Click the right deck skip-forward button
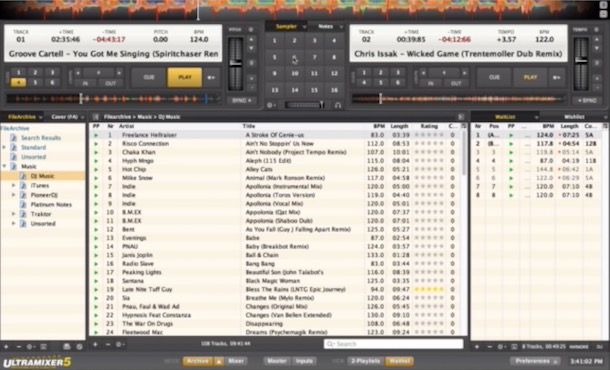Screen dimensions: 610x370 click(x=557, y=77)
